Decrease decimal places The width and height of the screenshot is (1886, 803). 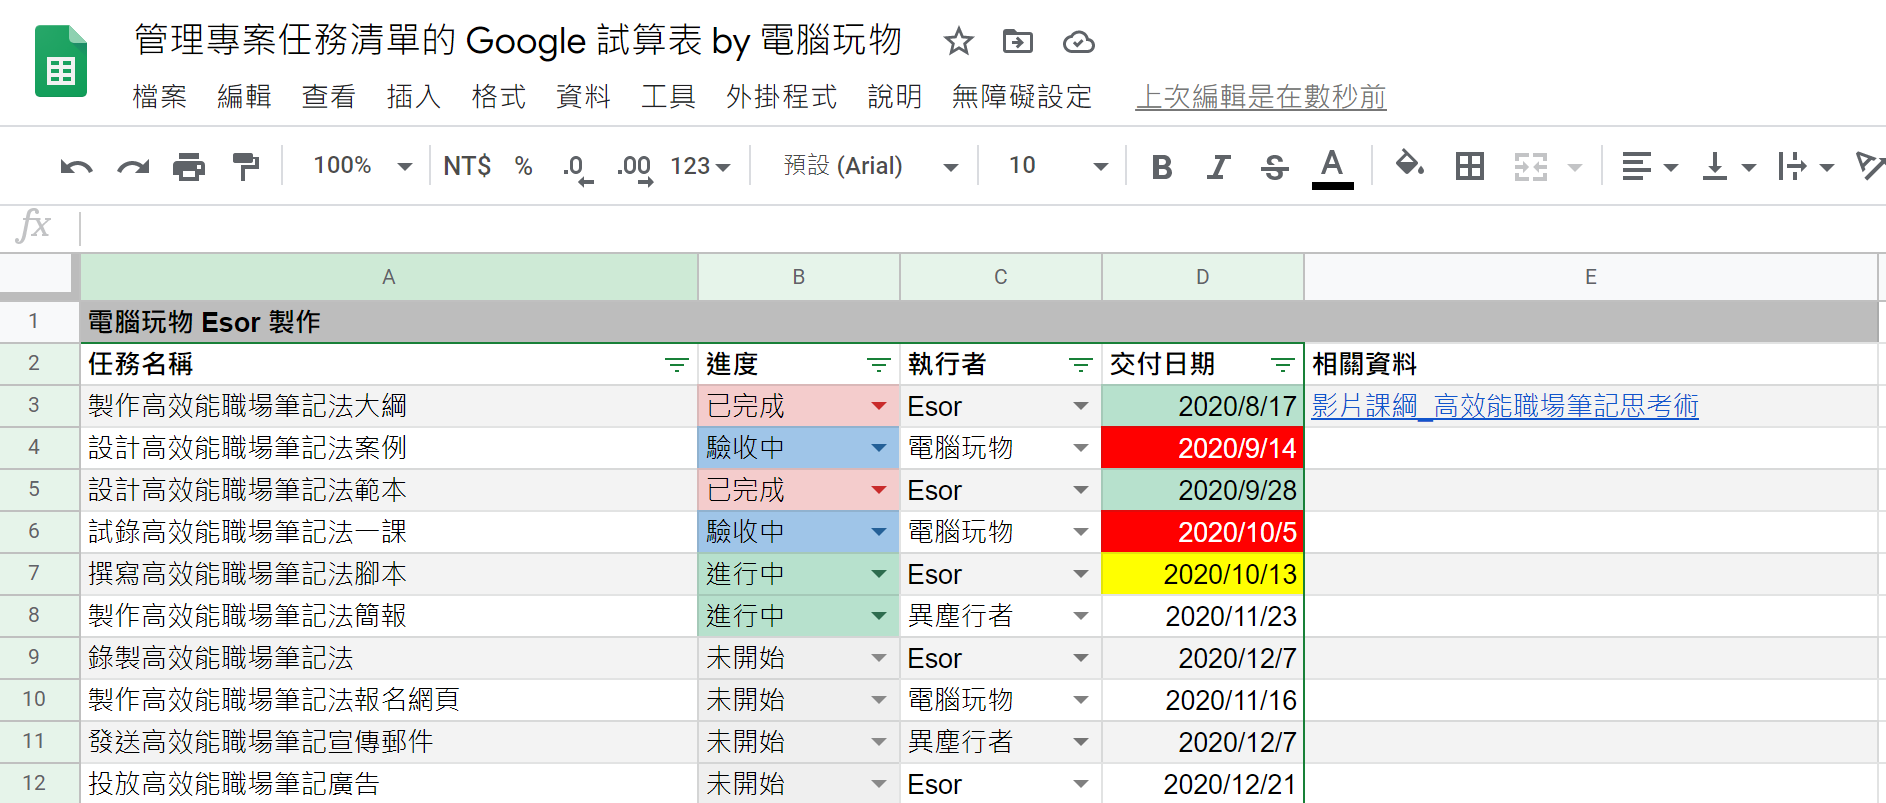[577, 167]
